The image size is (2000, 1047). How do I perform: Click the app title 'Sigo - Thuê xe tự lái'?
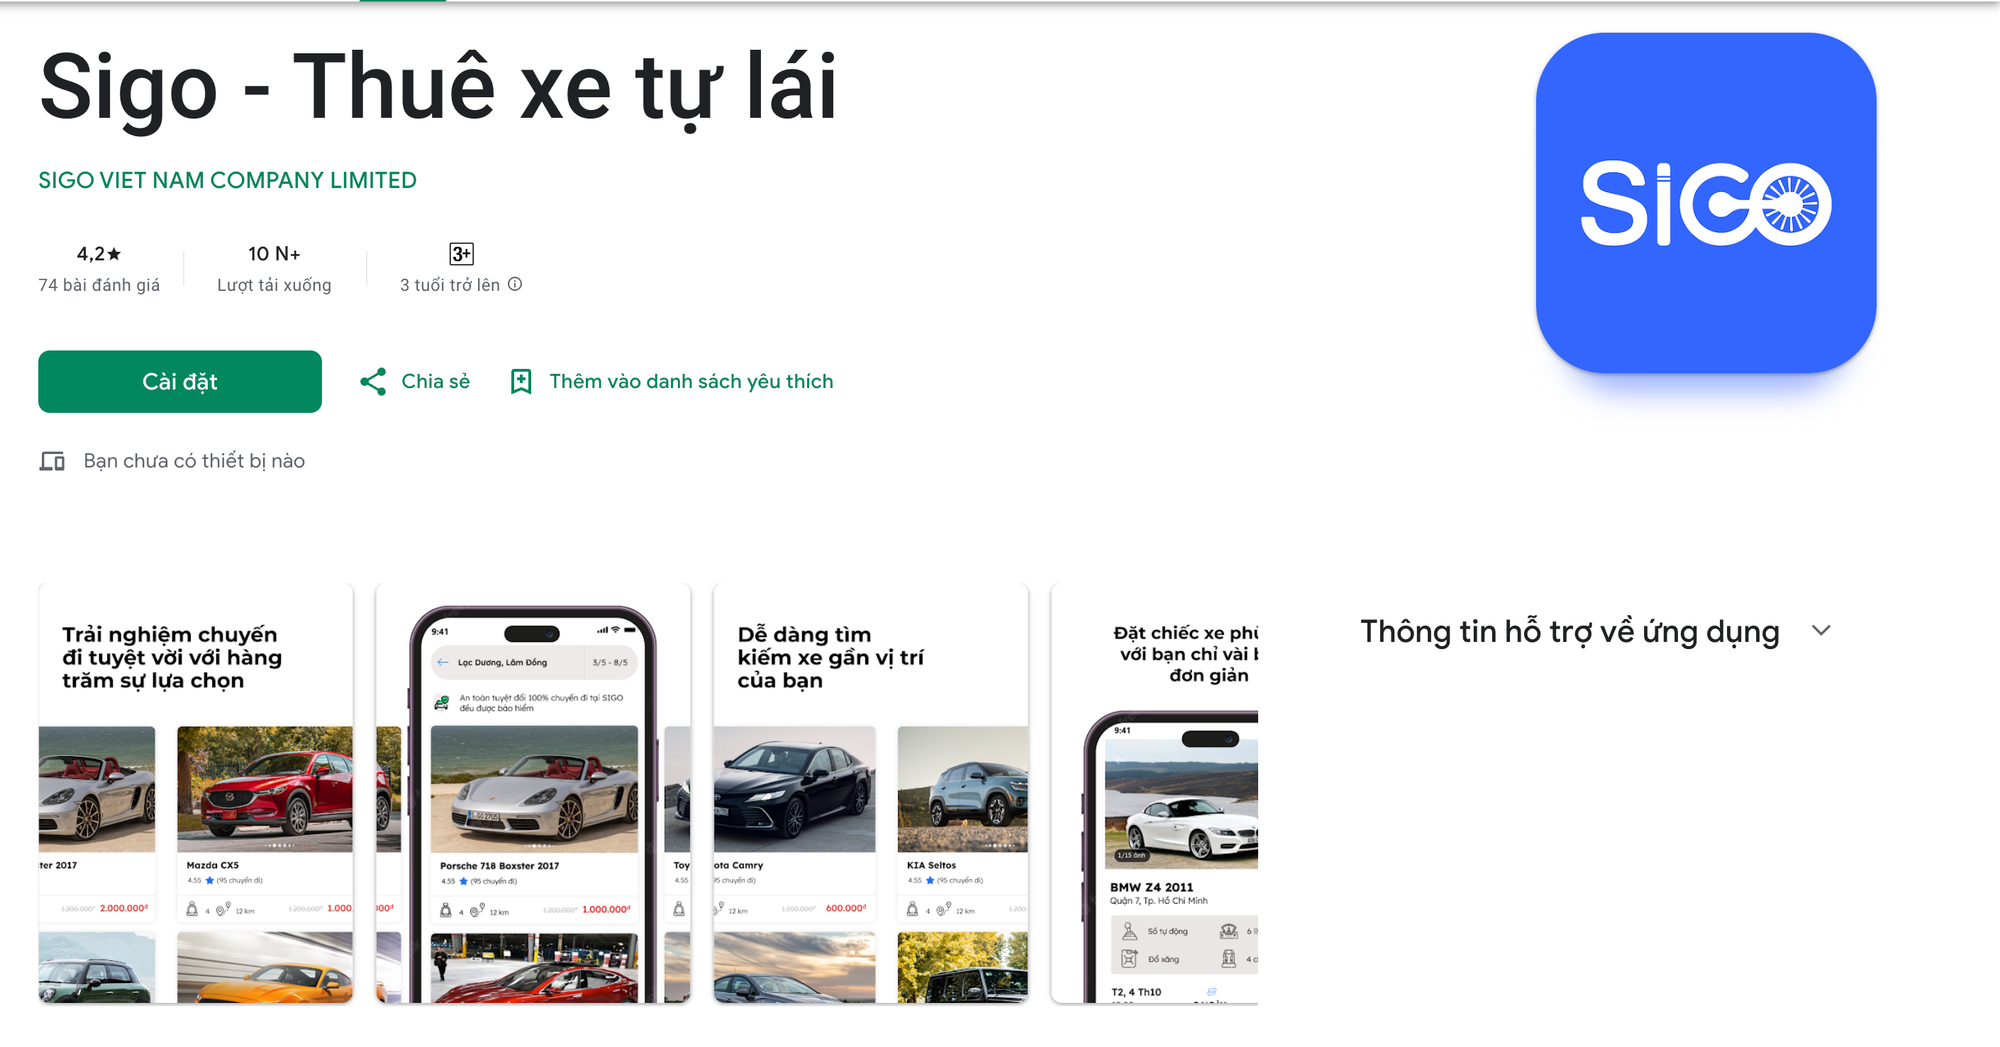tap(438, 88)
